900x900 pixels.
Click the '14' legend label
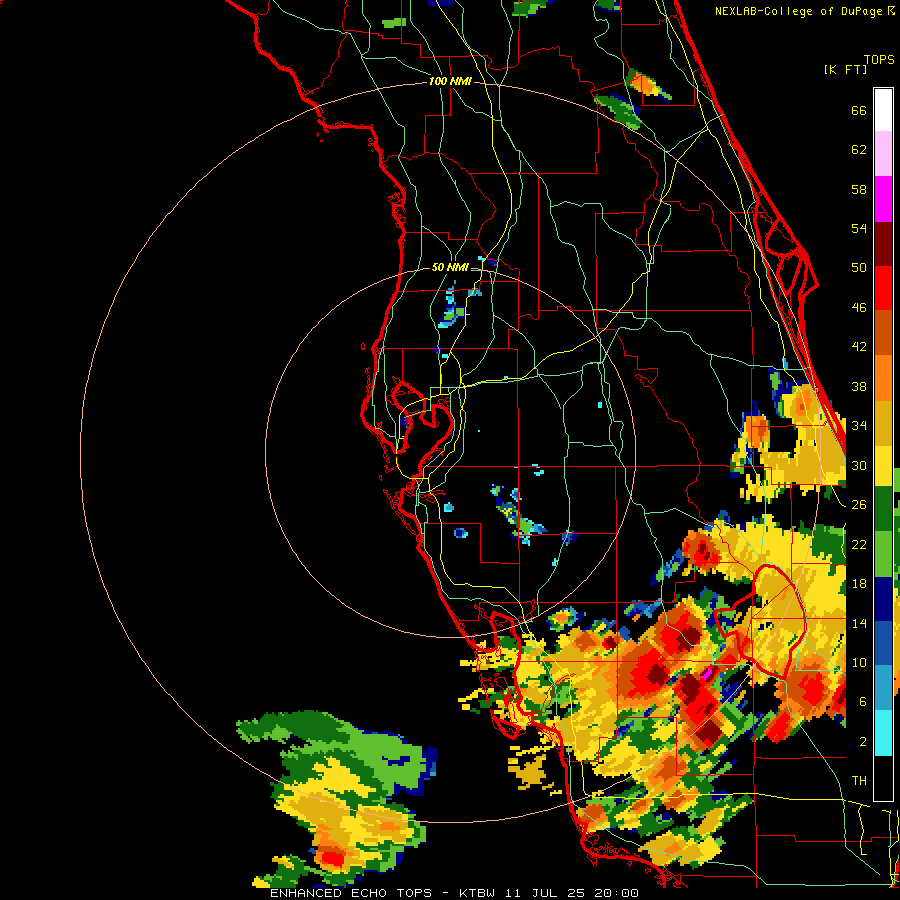(859, 623)
